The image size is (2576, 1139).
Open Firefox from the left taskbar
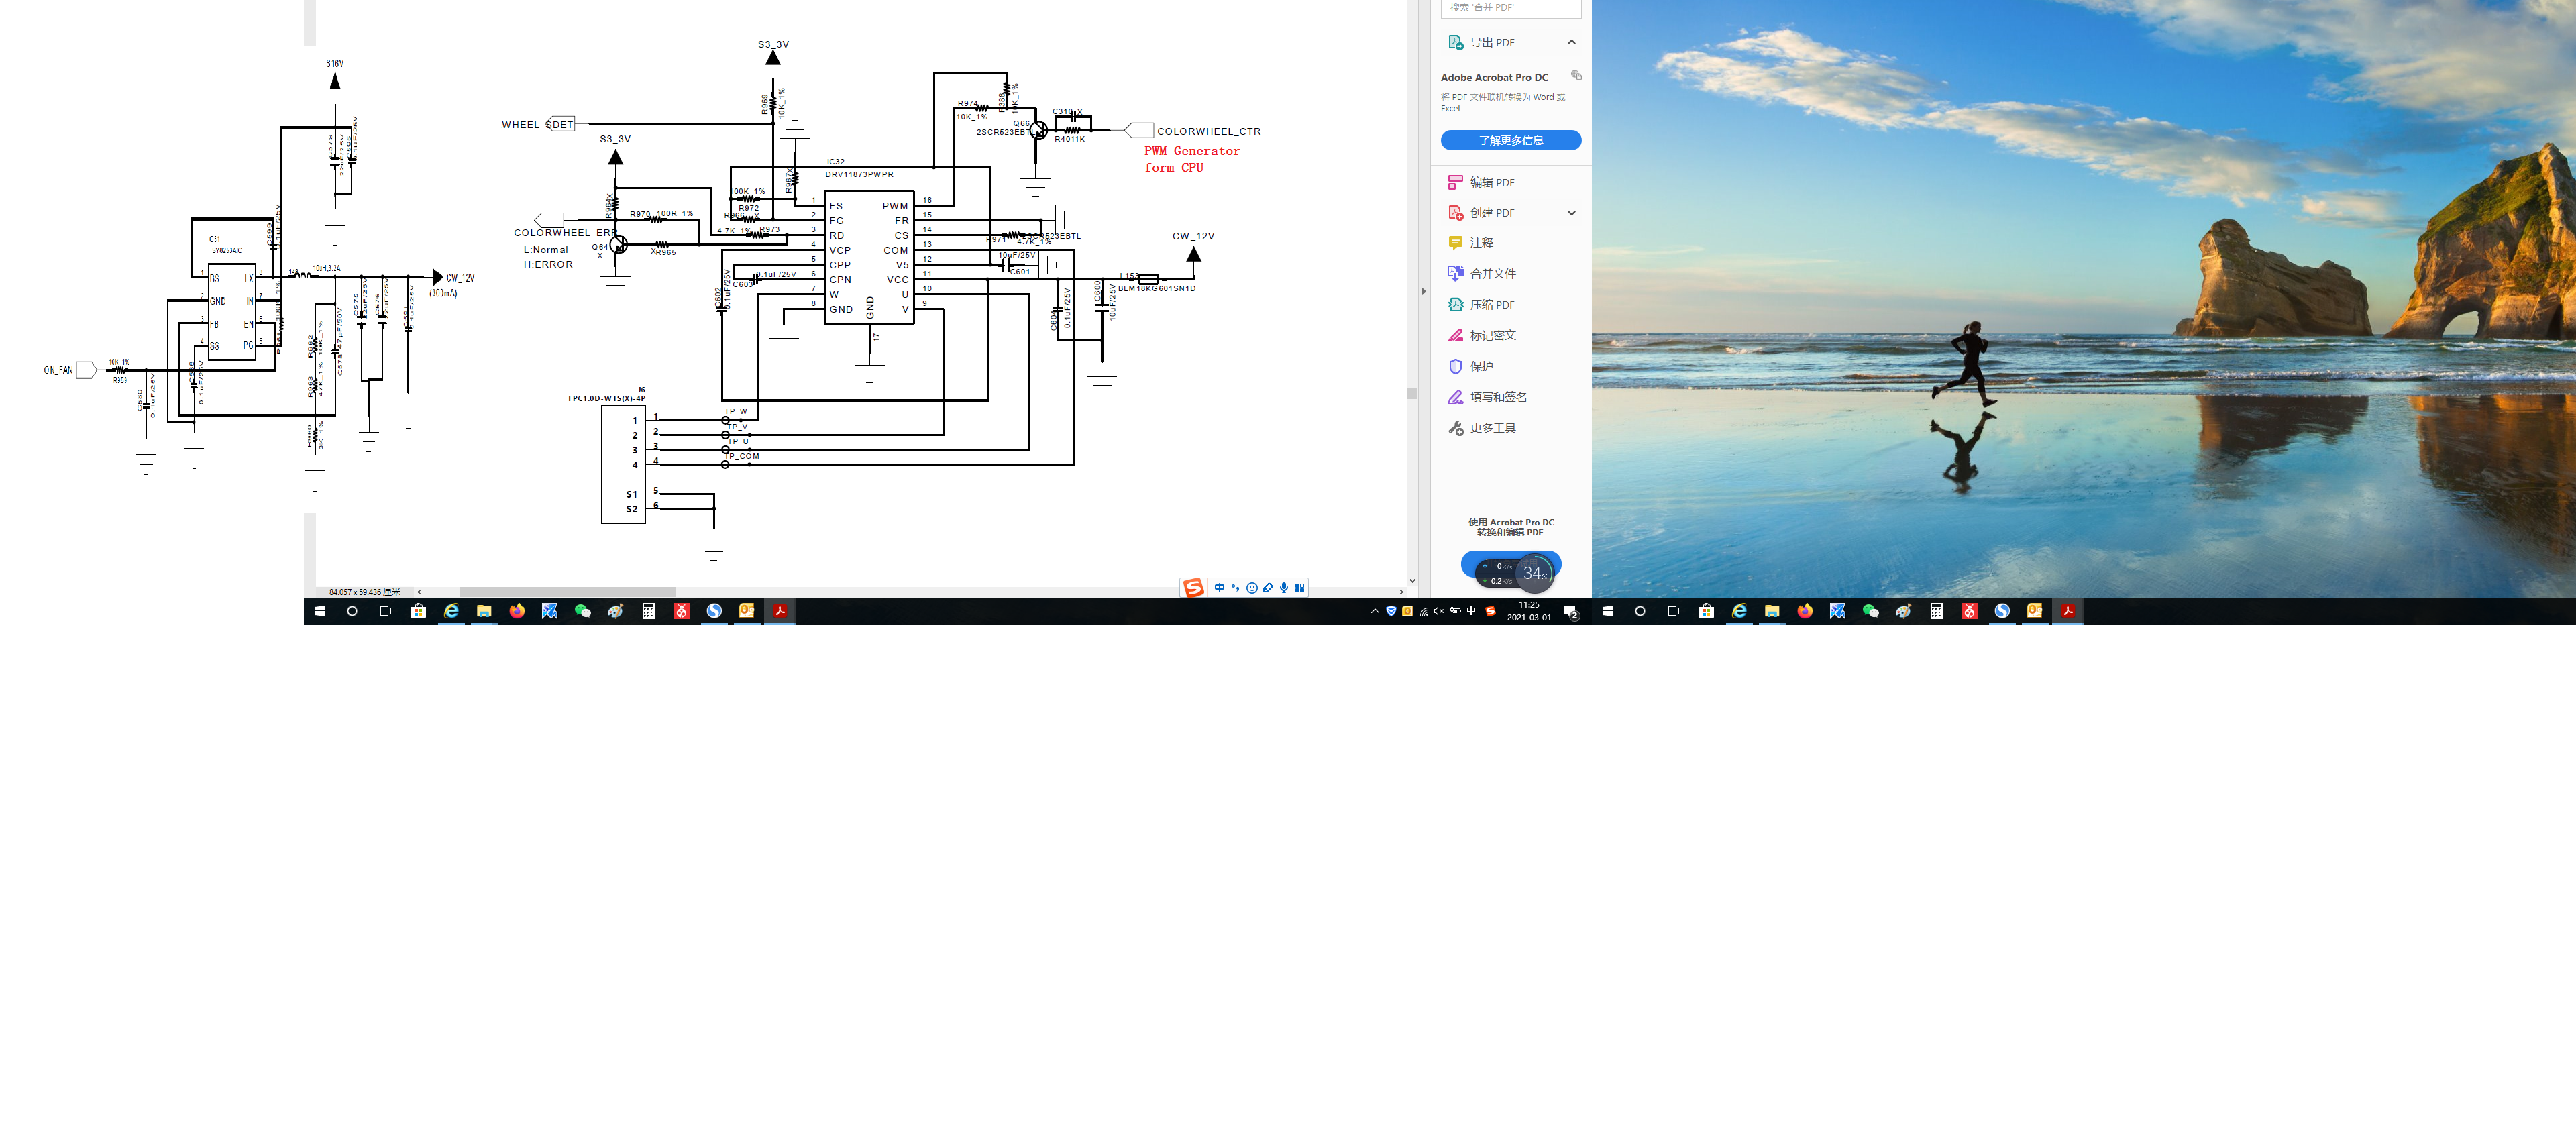[517, 611]
